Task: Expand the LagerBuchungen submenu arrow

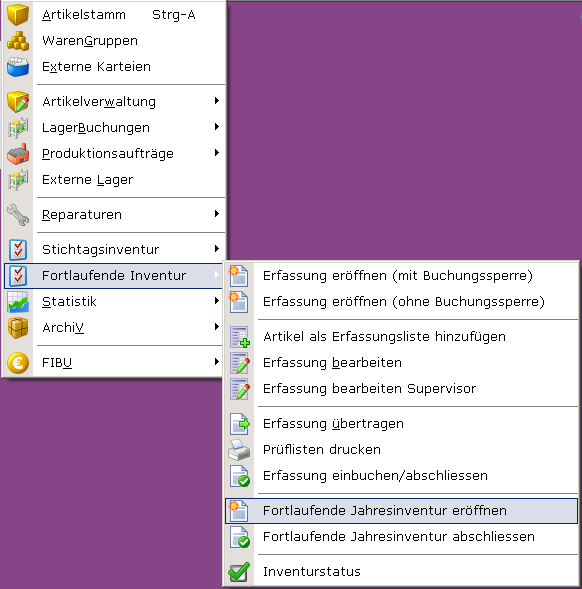Action: (x=216, y=127)
